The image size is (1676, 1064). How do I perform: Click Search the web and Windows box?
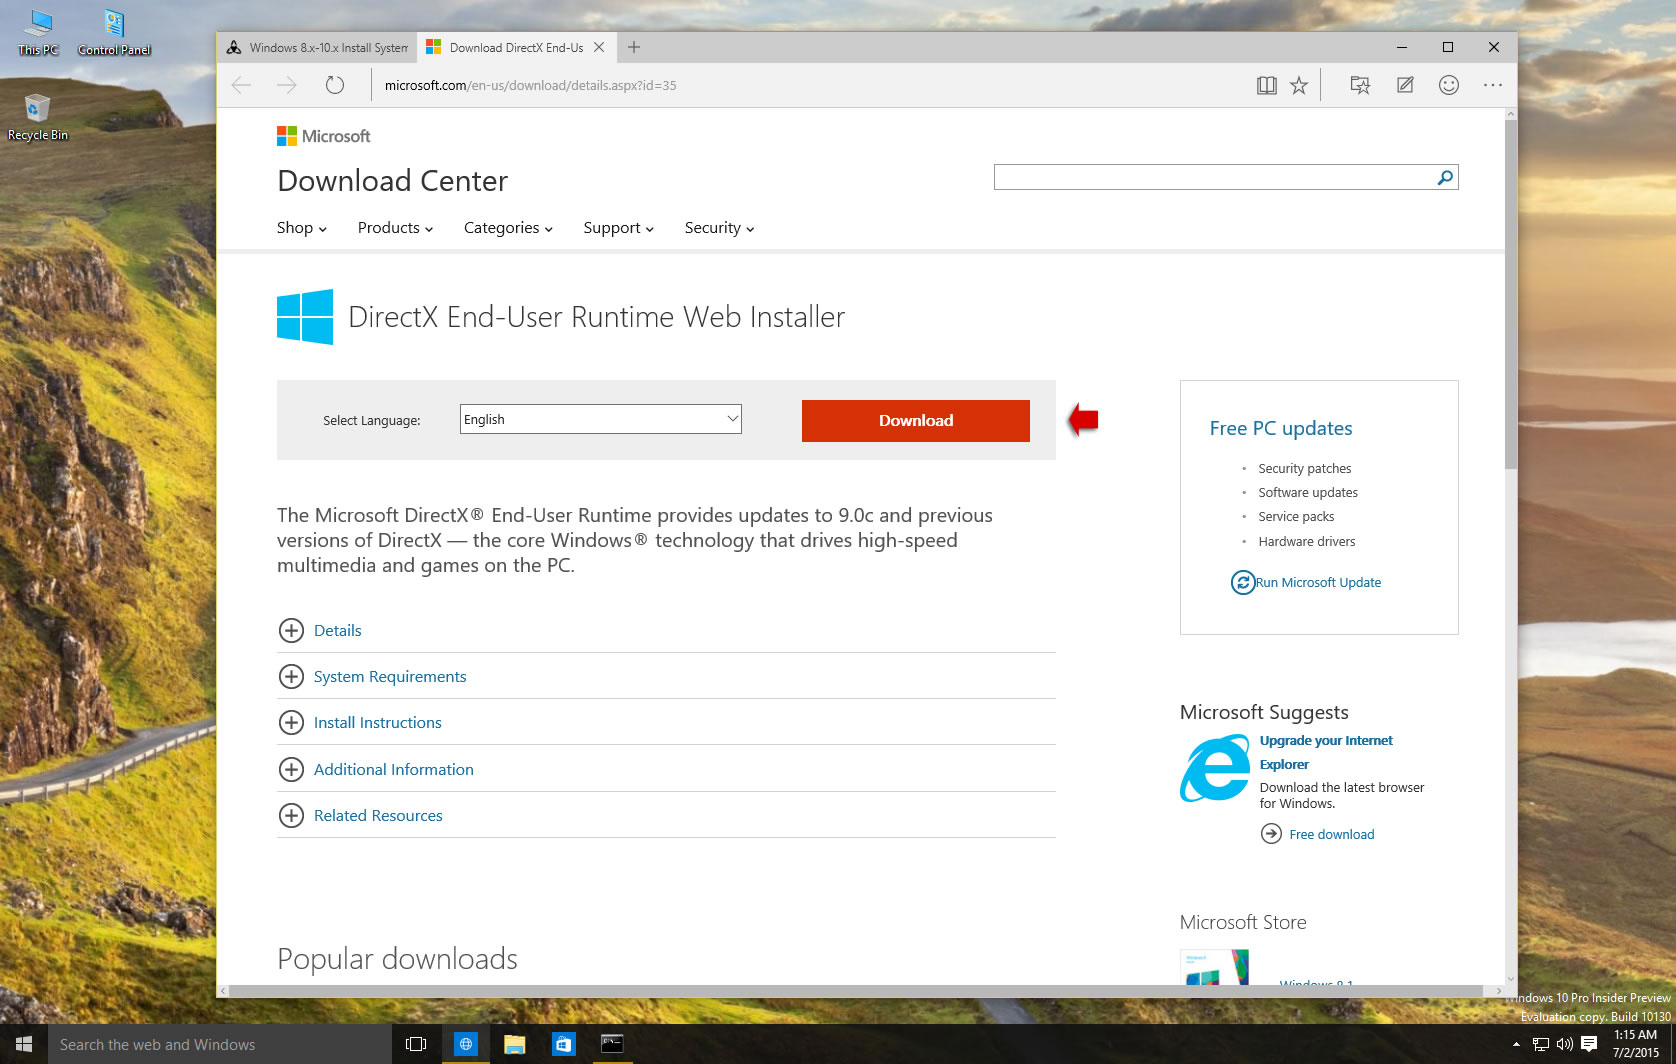tap(220, 1044)
